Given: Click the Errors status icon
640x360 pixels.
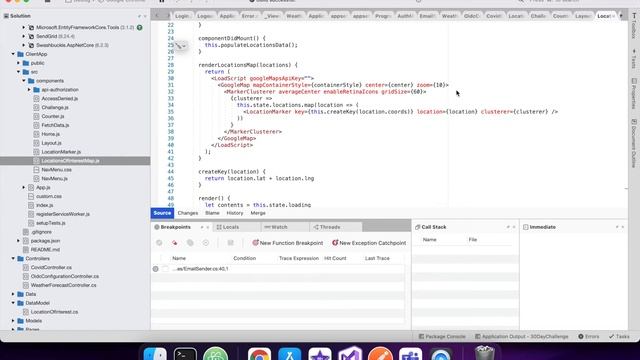Looking at the screenshot, I should tap(581, 336).
